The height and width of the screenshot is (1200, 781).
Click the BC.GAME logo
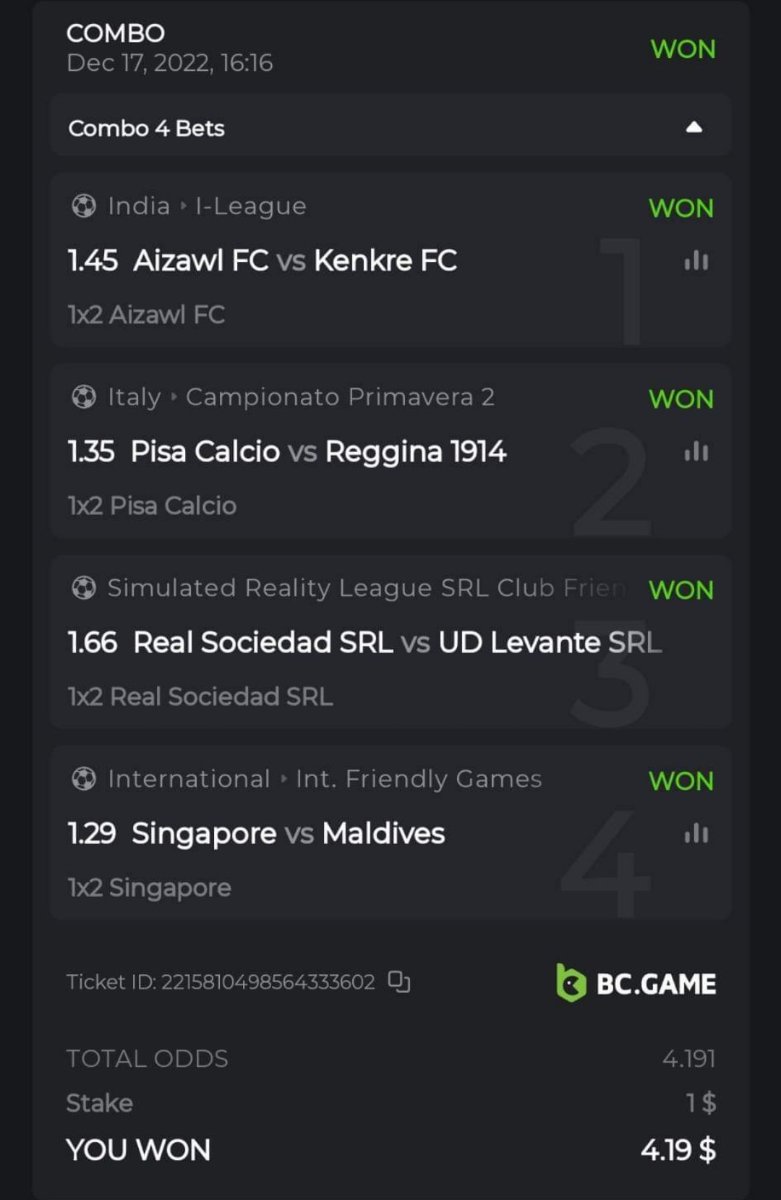(x=636, y=983)
